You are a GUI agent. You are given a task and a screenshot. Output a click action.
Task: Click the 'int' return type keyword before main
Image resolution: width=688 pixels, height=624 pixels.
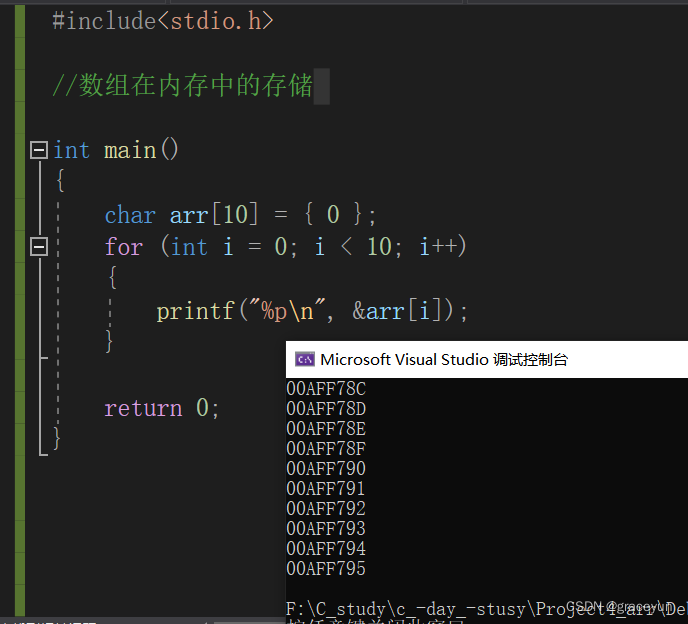(72, 151)
